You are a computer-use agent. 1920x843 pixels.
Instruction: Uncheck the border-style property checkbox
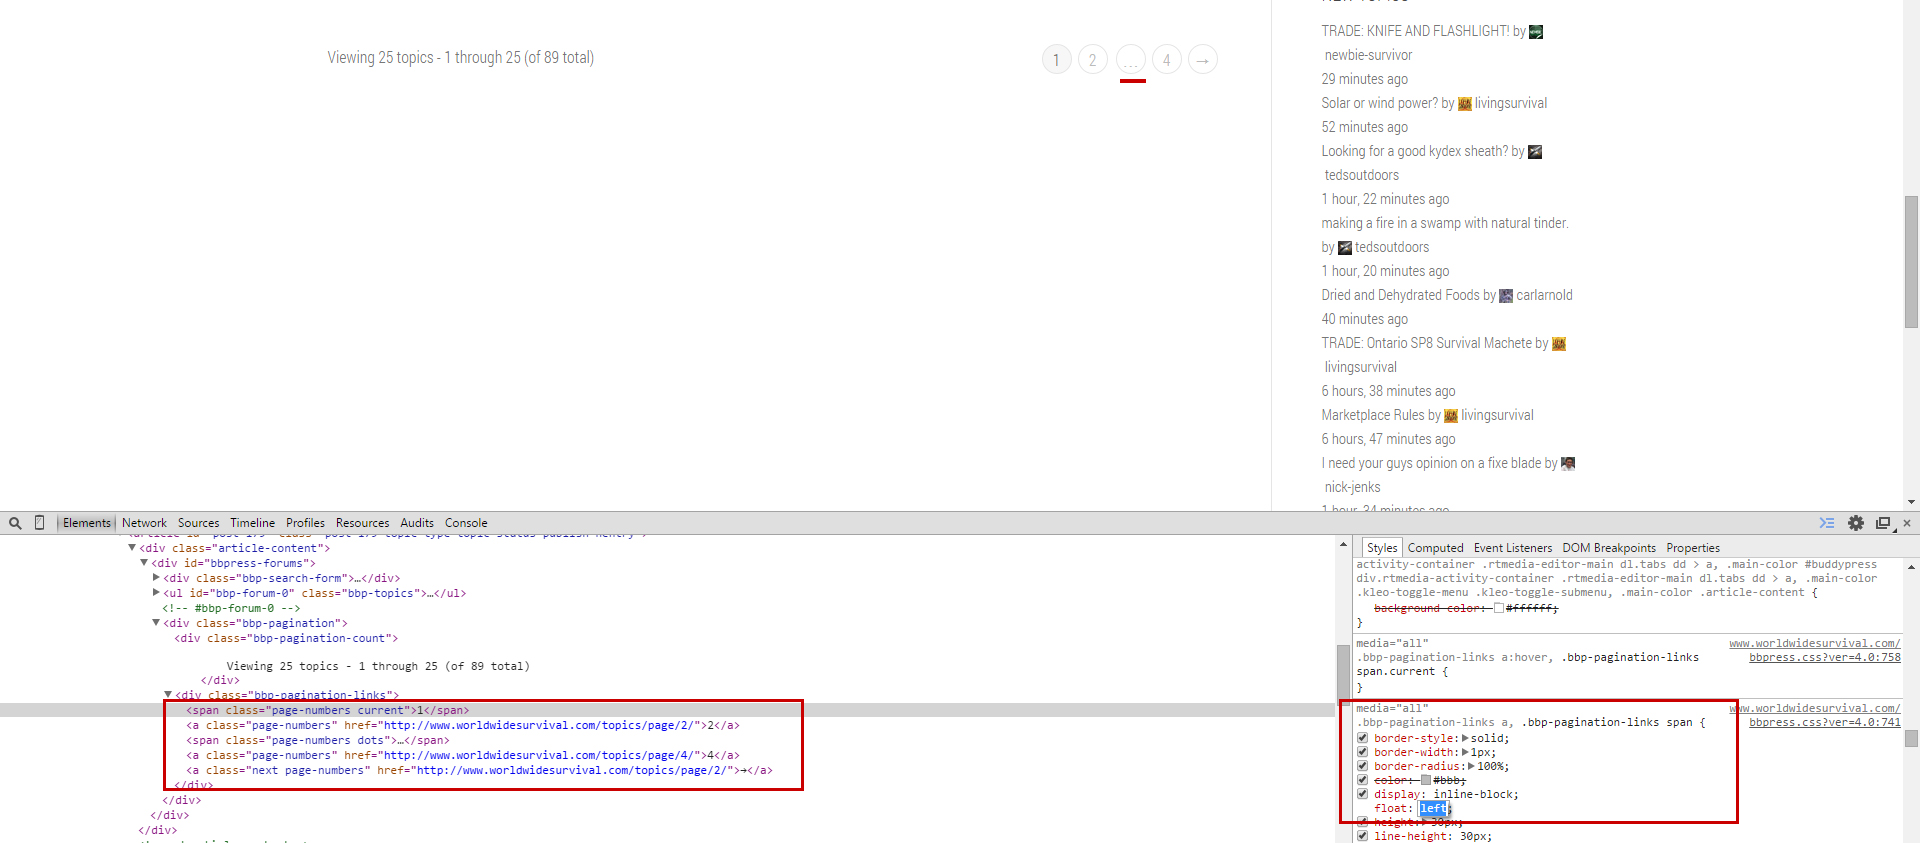tap(1362, 738)
